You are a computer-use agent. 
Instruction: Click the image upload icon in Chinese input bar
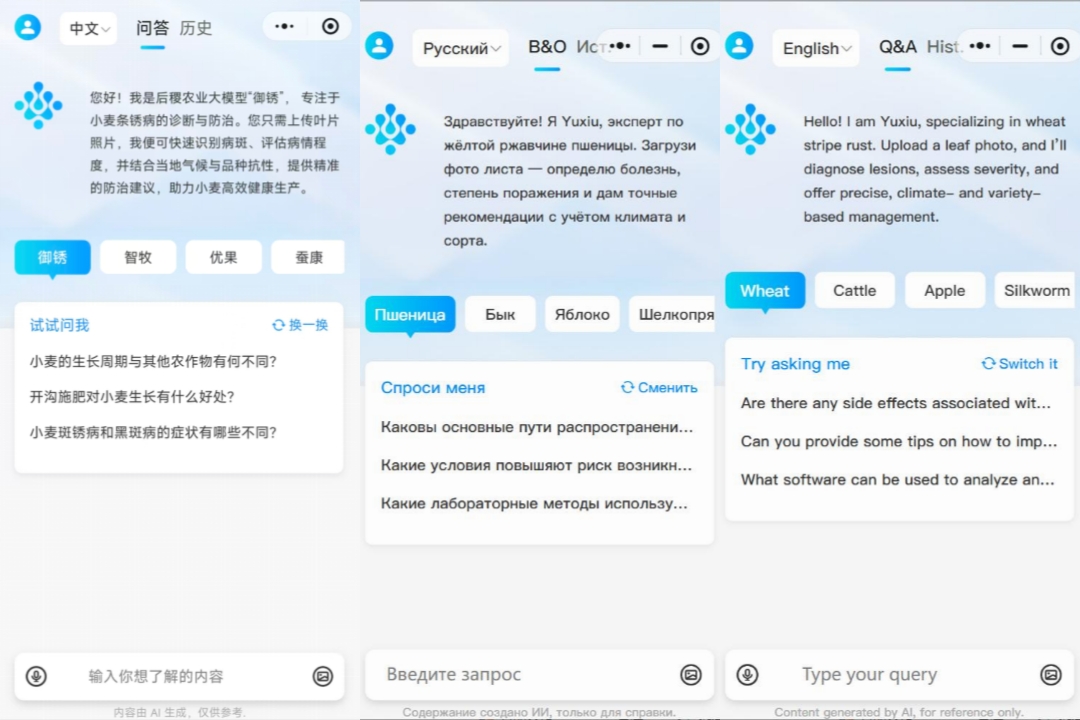pyautogui.click(x=323, y=676)
